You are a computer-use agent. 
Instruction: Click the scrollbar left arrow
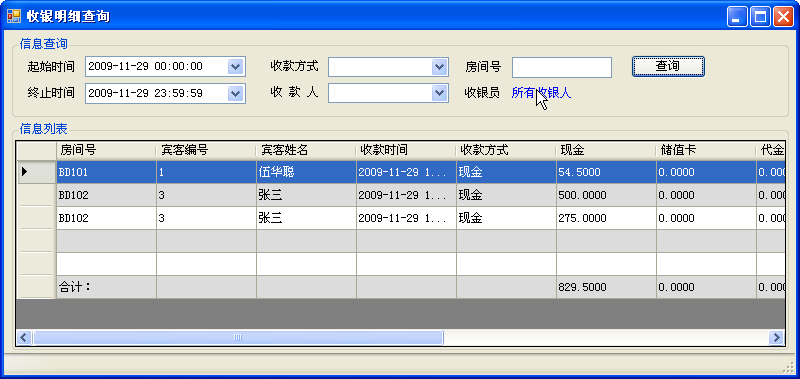(x=24, y=337)
